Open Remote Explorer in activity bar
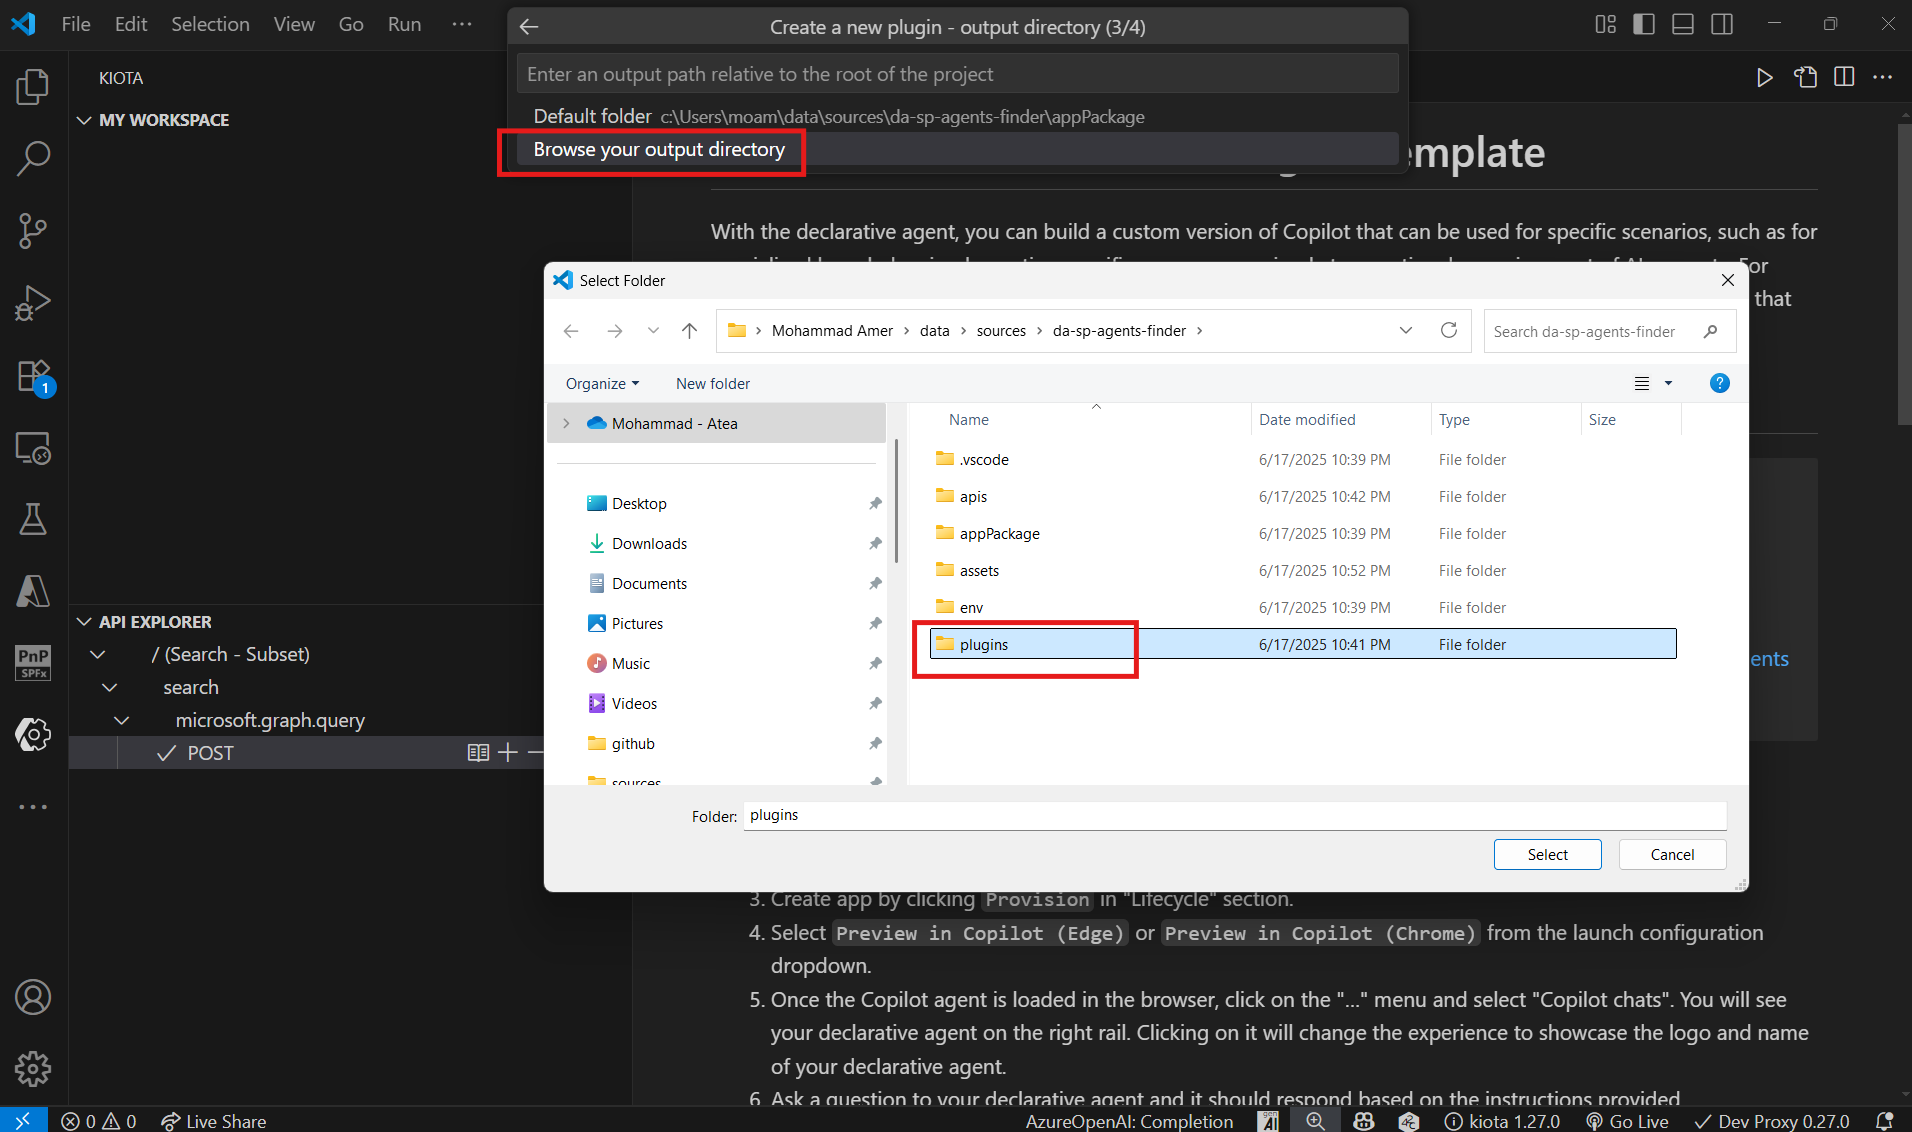Image resolution: width=1912 pixels, height=1132 pixels. [x=33, y=449]
